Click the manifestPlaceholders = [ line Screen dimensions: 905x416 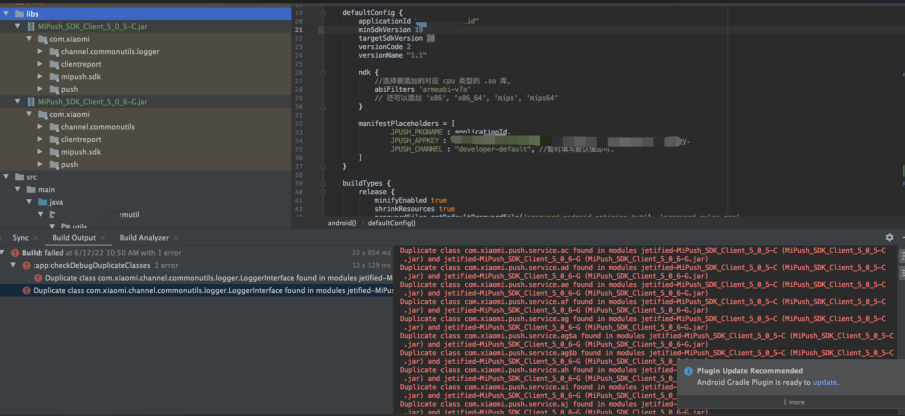[x=406, y=123]
